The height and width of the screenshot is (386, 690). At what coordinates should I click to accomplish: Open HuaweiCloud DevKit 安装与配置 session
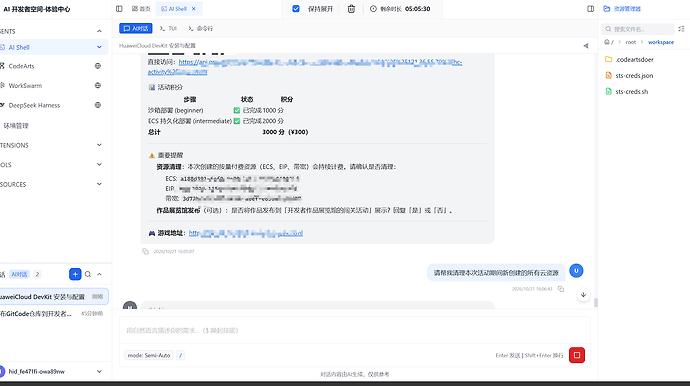pos(53,297)
